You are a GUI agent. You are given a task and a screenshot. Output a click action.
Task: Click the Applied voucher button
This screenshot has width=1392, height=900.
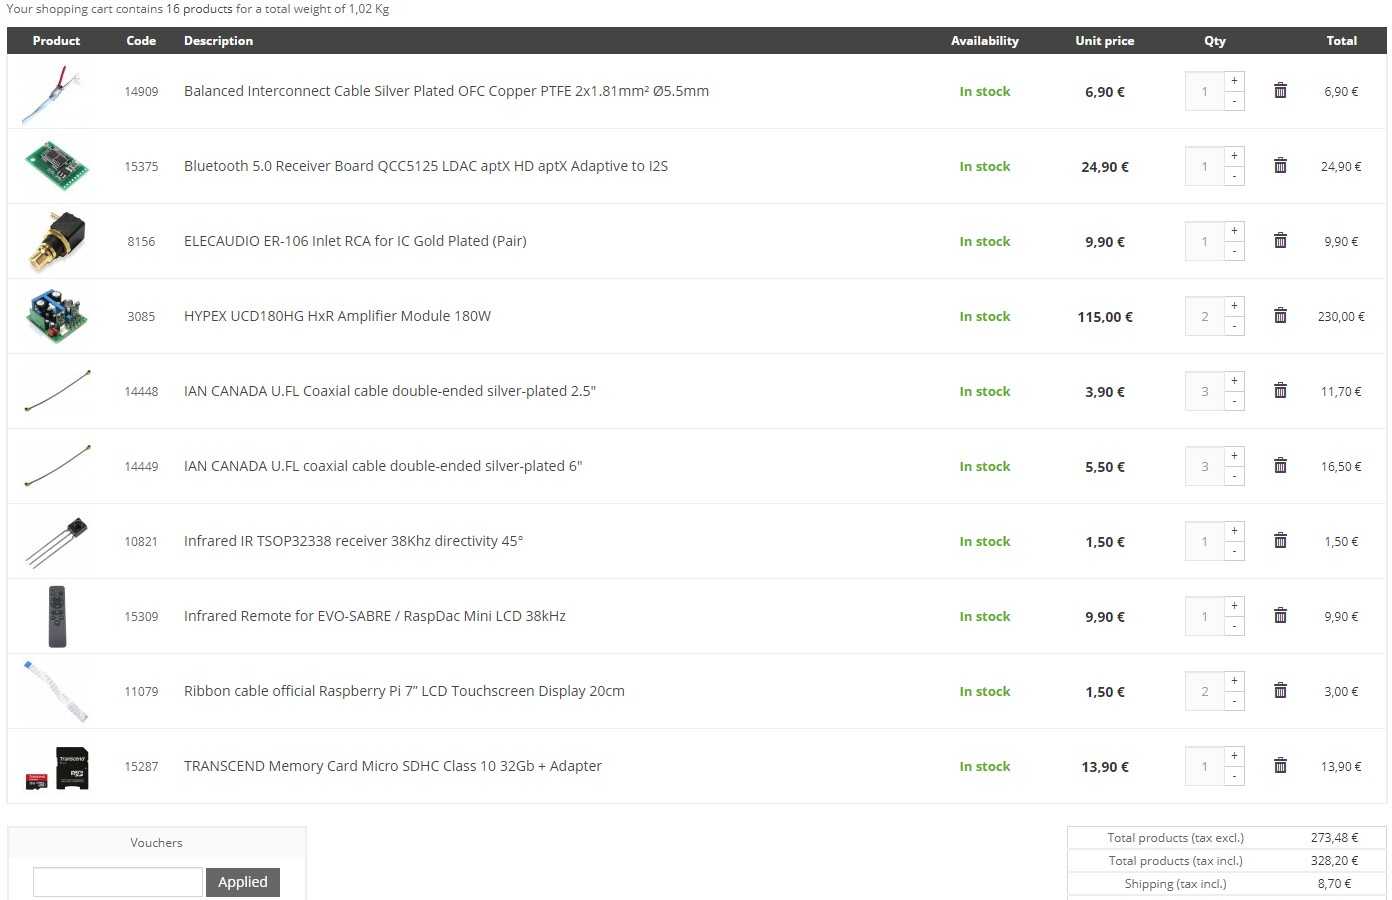point(243,882)
